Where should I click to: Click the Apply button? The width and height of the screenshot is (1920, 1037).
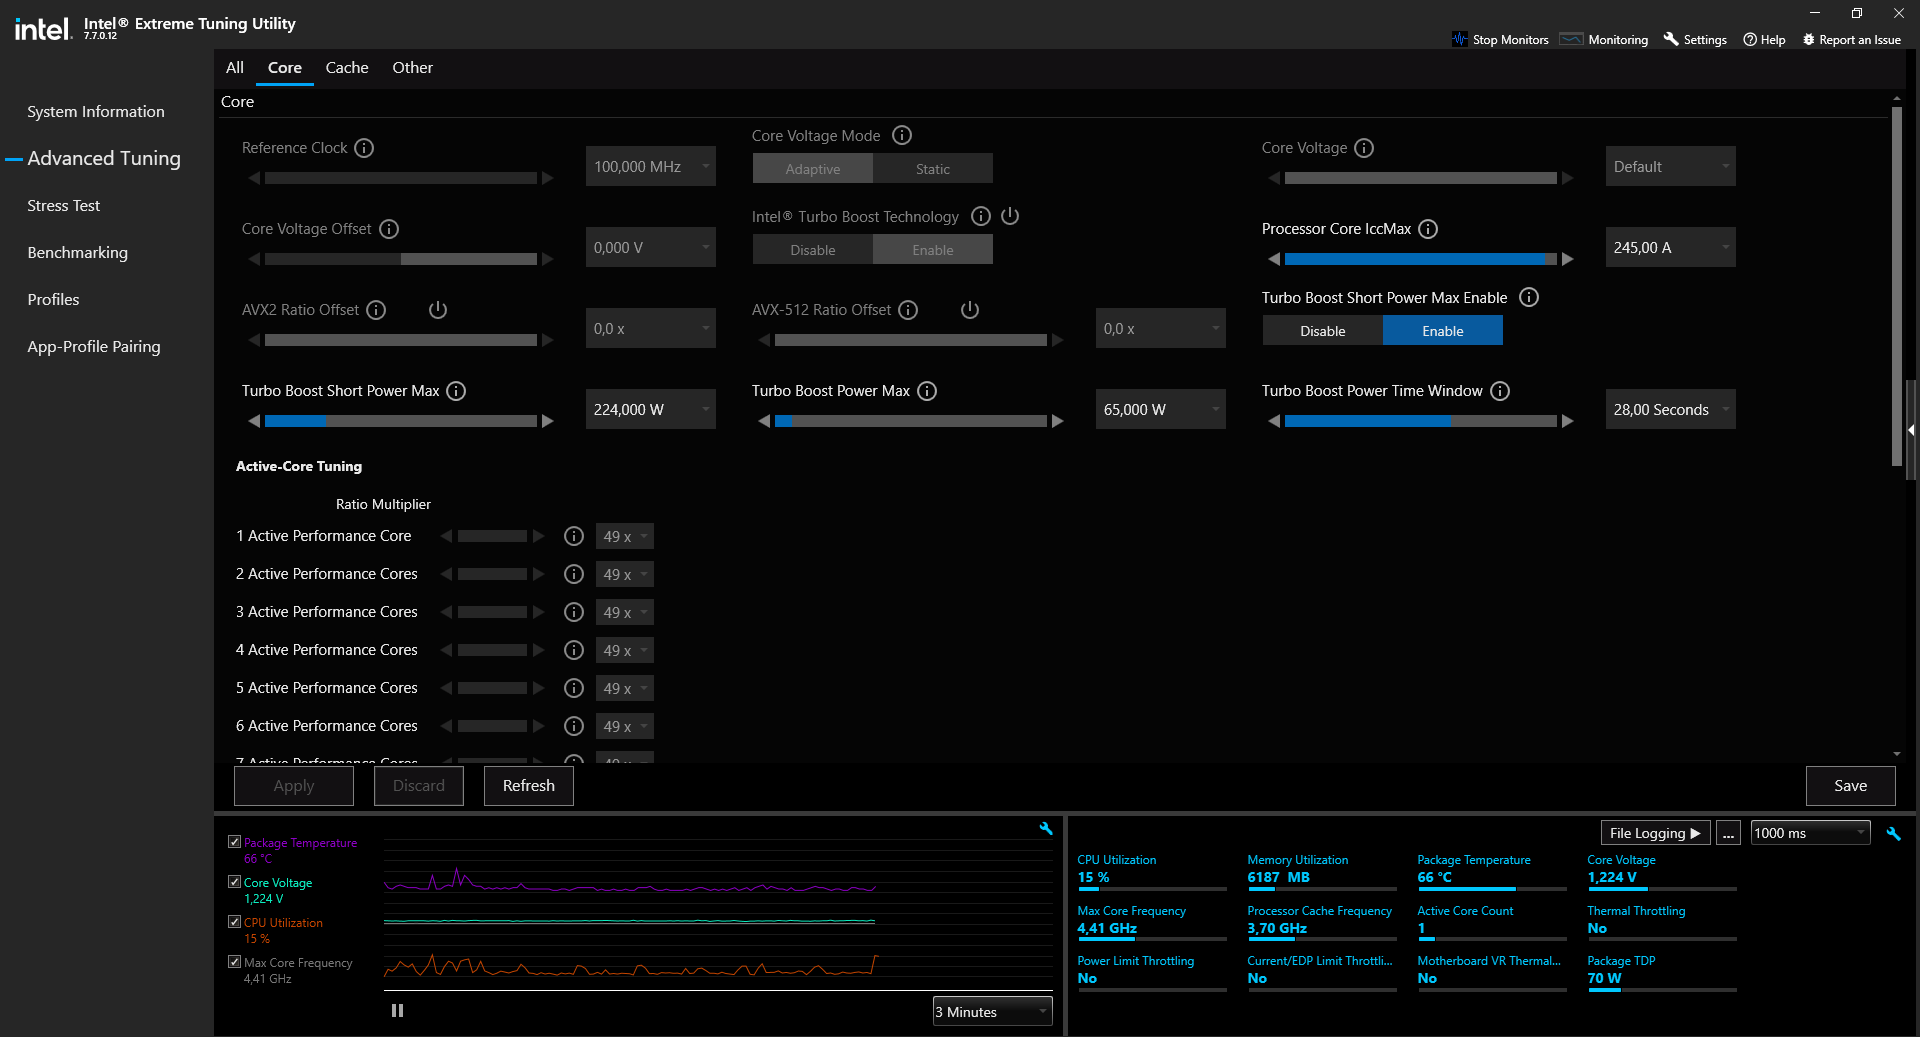pos(294,786)
